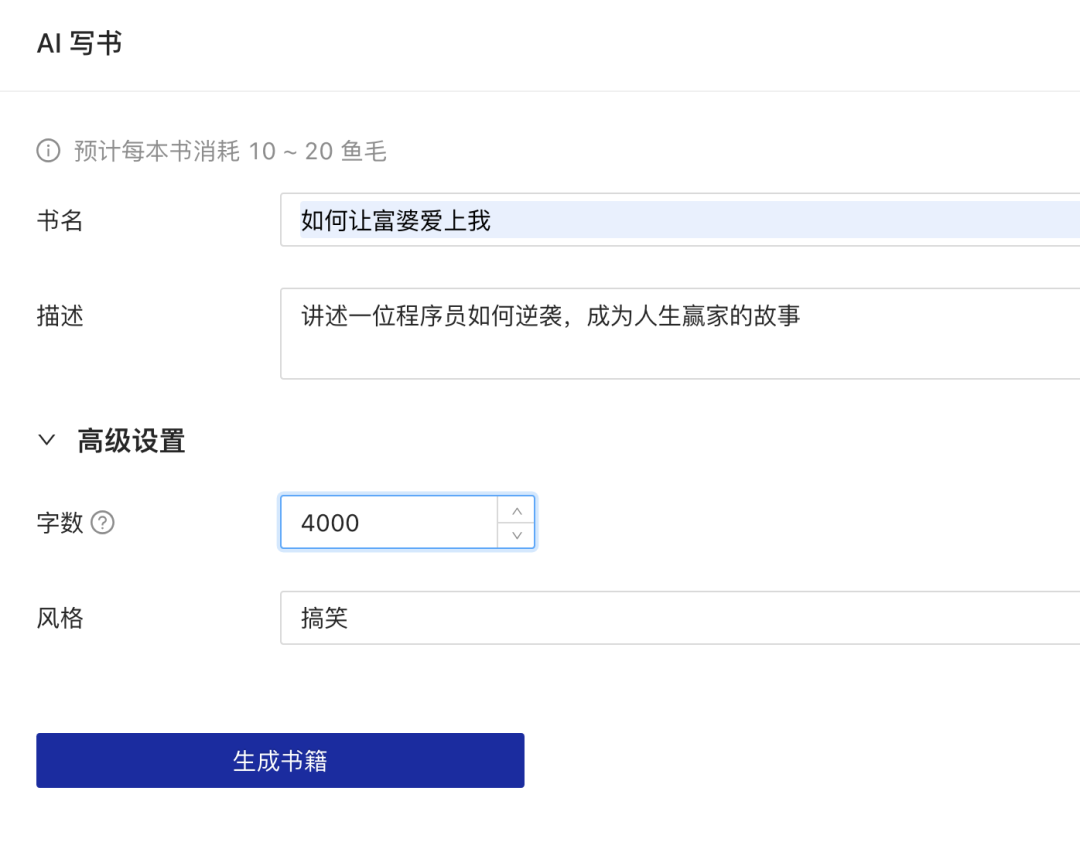Click the 书名 field label

(x=60, y=221)
